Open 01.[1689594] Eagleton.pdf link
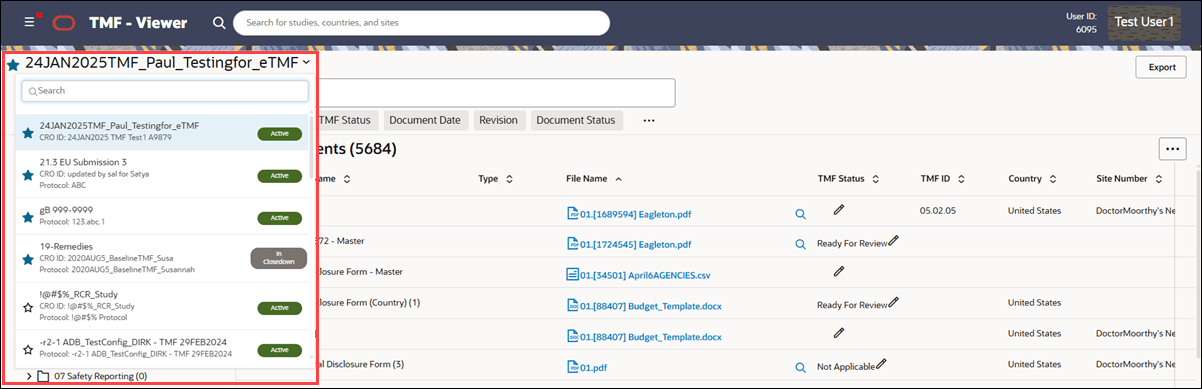The height and width of the screenshot is (389, 1202). pos(636,213)
